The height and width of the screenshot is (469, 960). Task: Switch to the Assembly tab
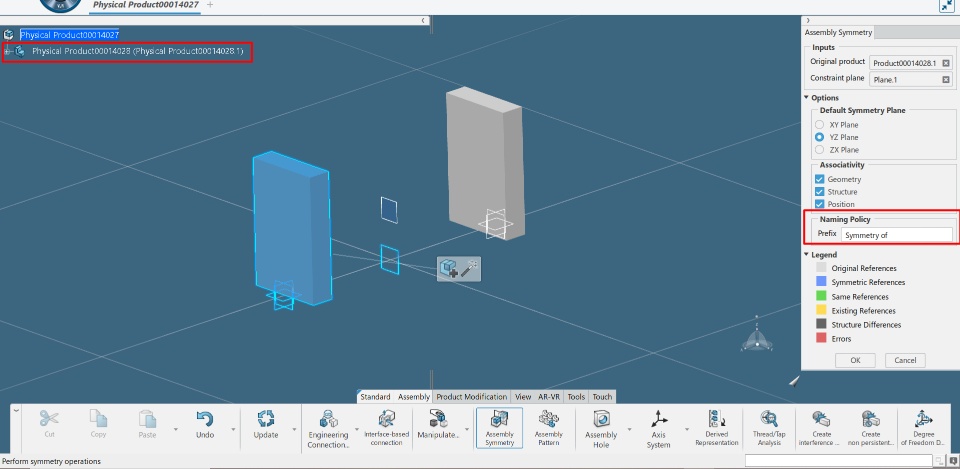coord(414,397)
